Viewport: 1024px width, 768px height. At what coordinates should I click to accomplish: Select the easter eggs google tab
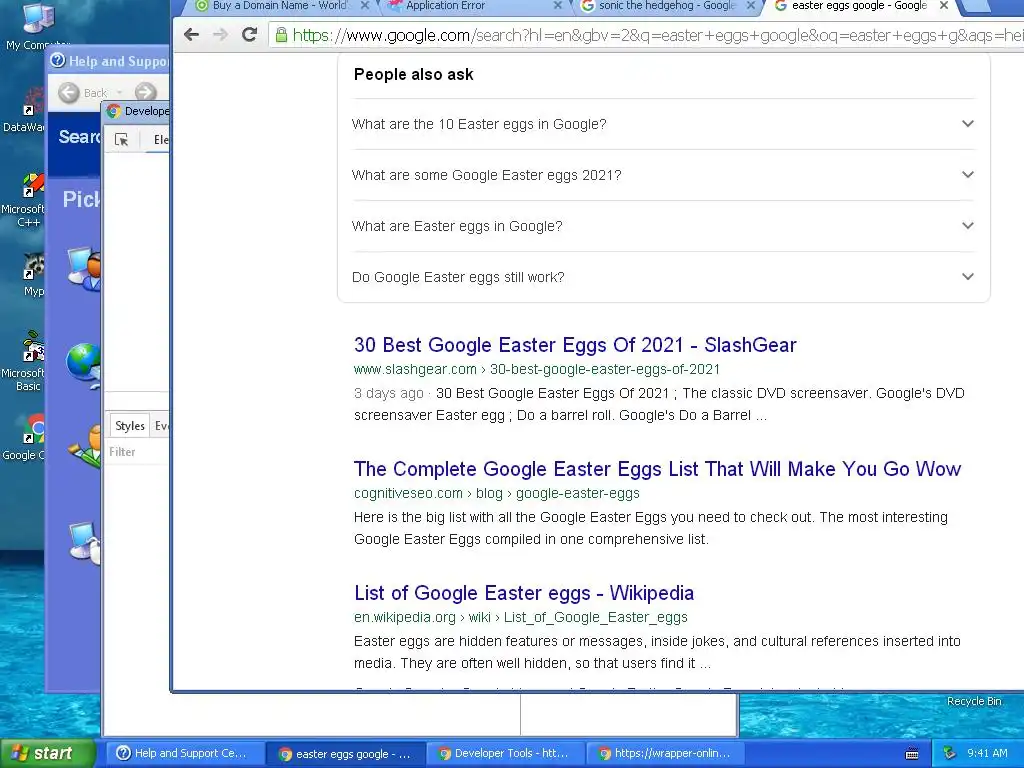point(859,6)
